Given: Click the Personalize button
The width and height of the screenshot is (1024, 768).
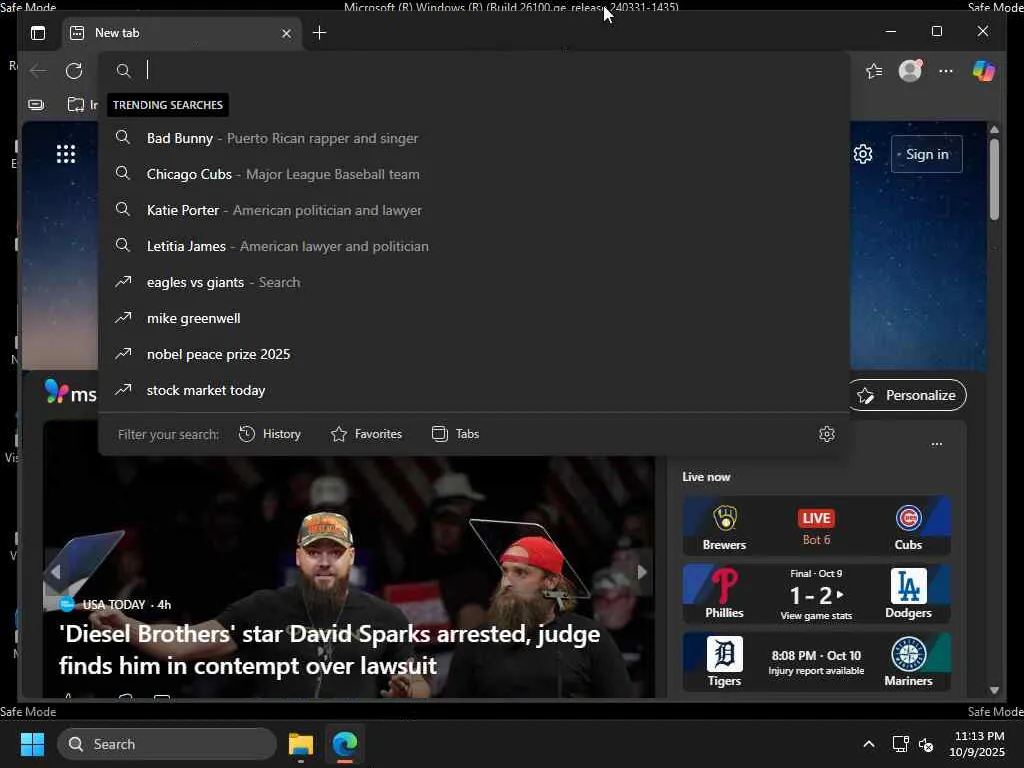Looking at the screenshot, I should [x=907, y=395].
